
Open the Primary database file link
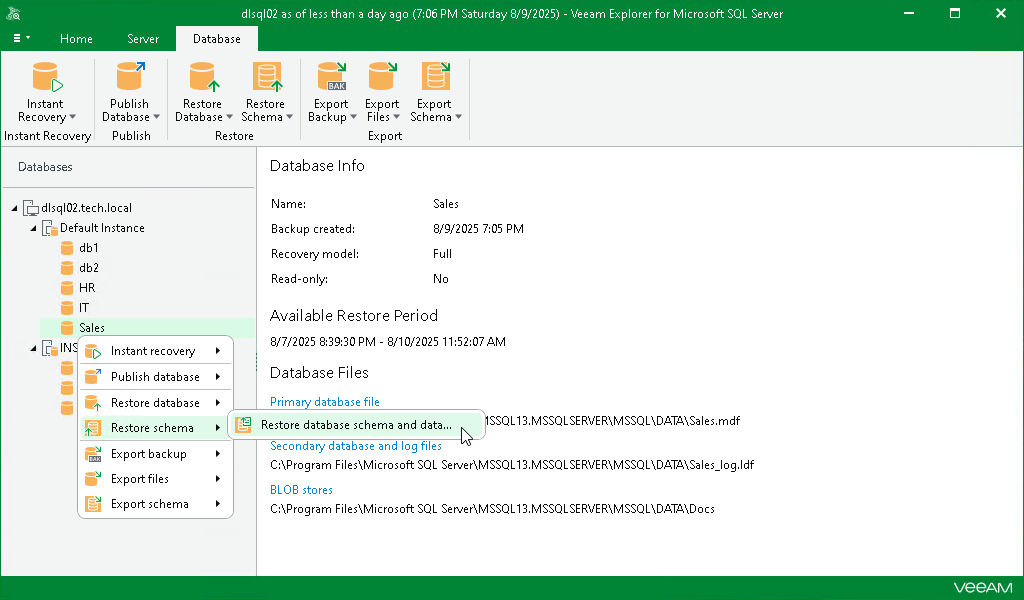pos(324,401)
